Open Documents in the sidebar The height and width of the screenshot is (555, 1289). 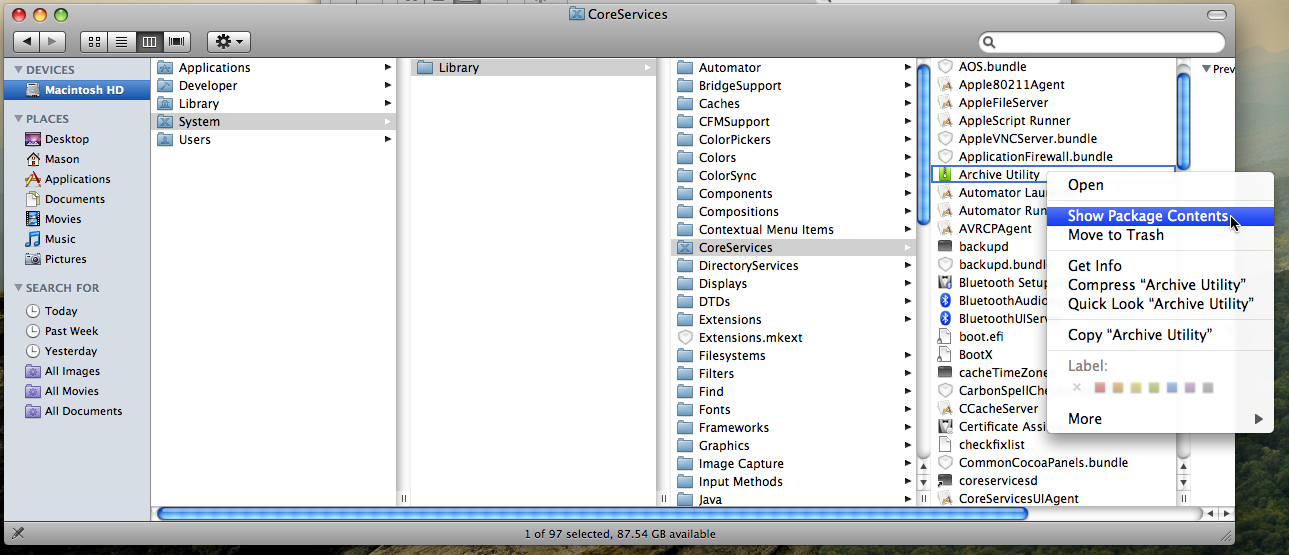76,199
